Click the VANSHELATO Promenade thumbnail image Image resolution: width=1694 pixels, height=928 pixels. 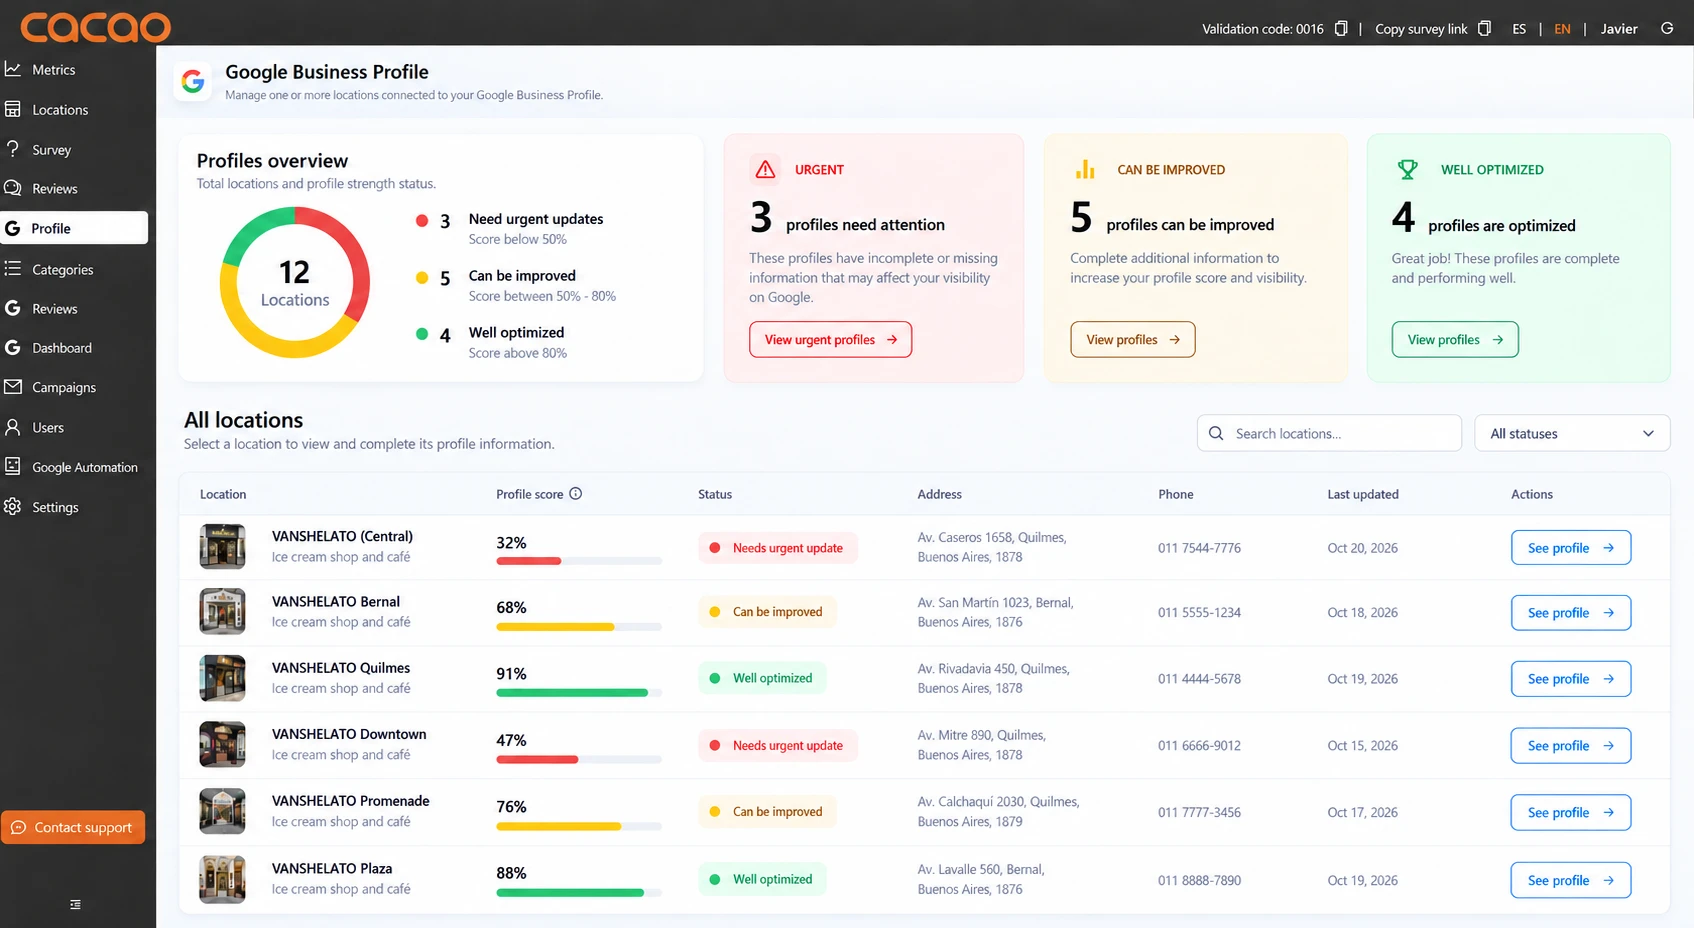[222, 811]
